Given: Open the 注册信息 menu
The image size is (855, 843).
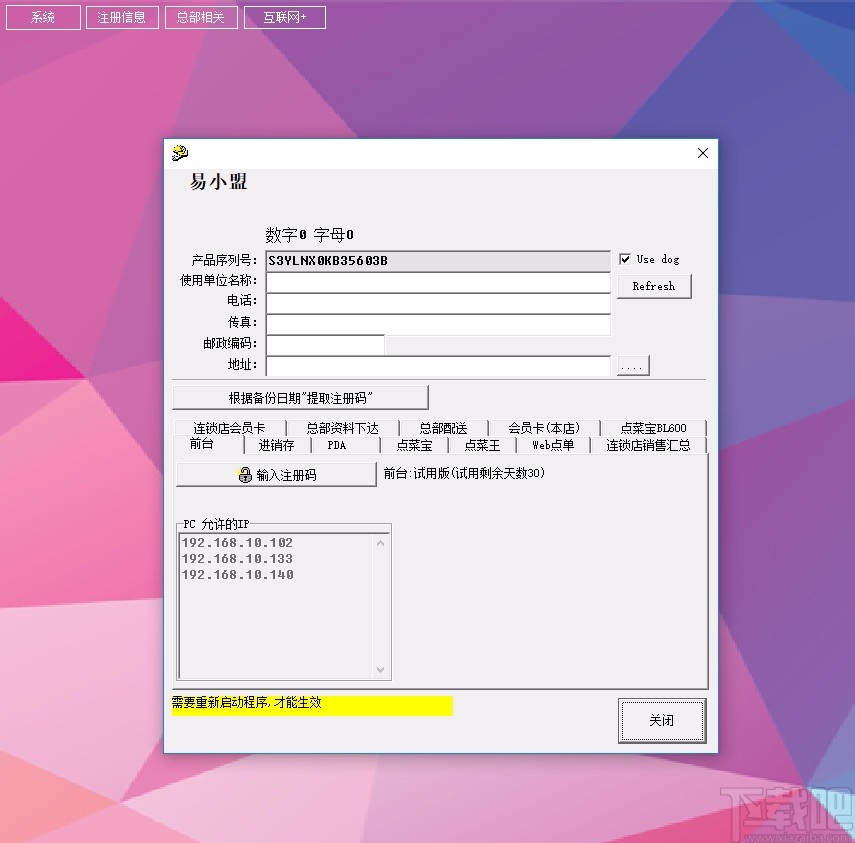Looking at the screenshot, I should (x=122, y=17).
